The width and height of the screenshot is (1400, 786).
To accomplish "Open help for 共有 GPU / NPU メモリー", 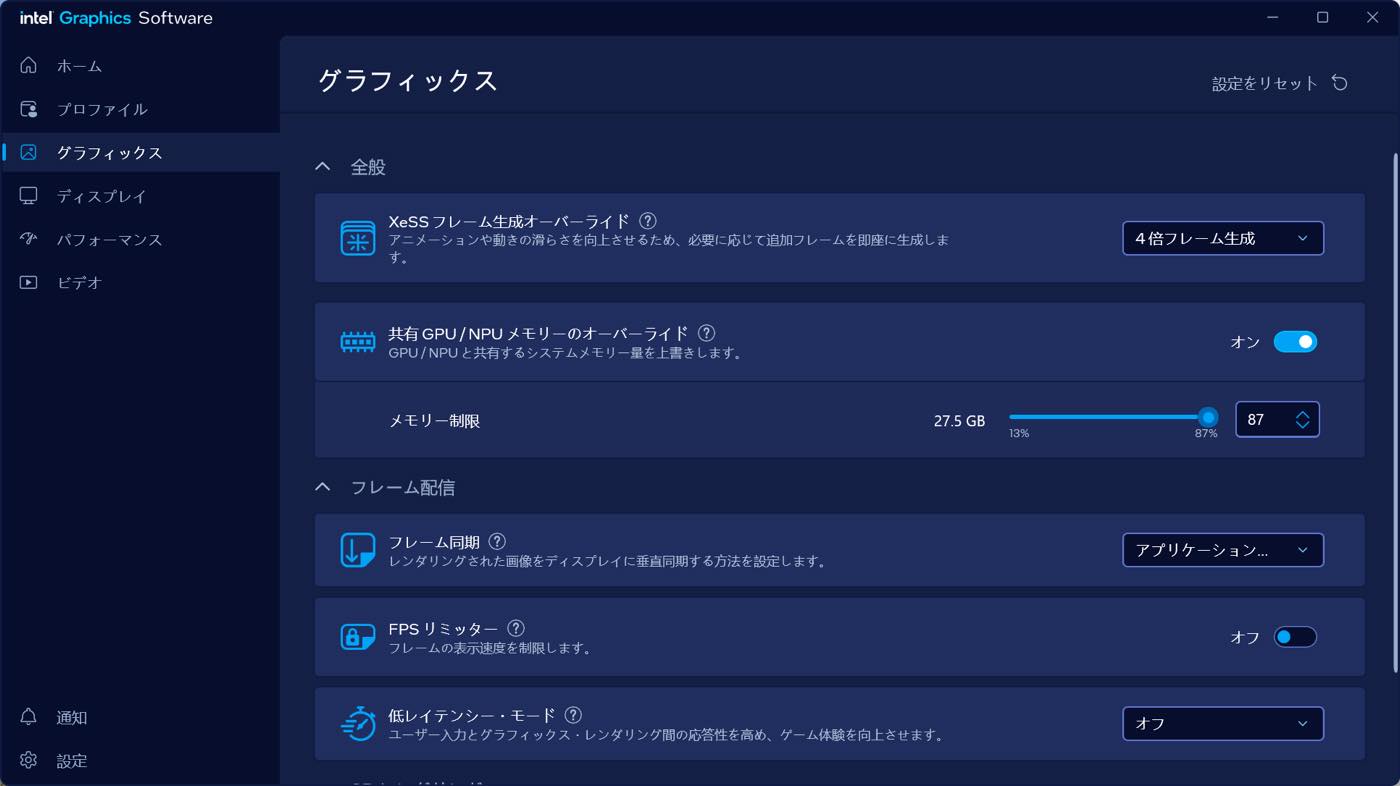I will pos(706,333).
